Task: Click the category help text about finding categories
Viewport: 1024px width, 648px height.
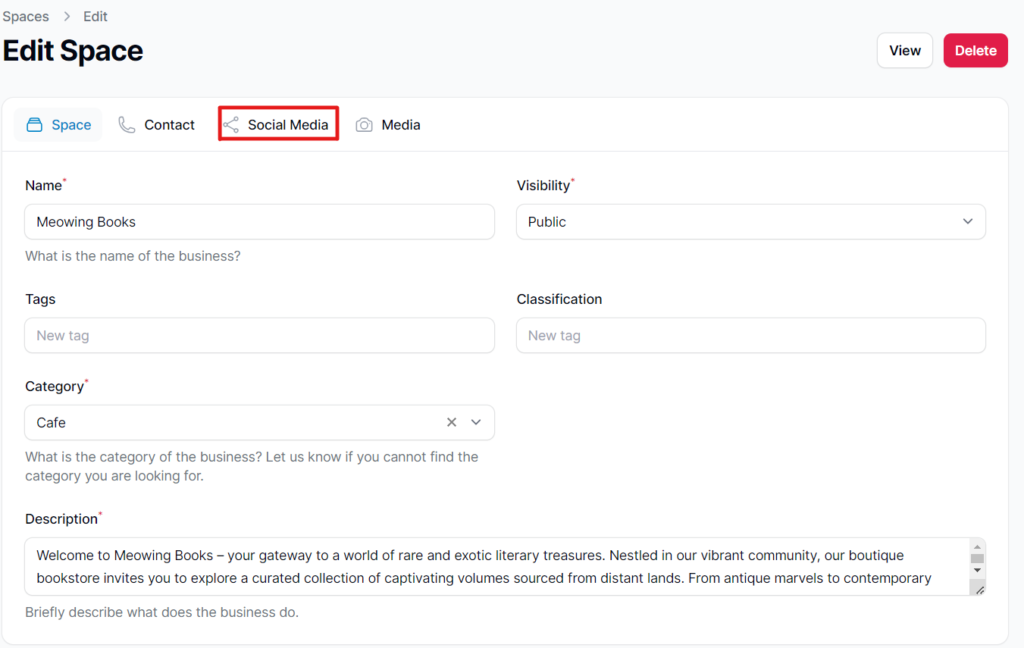Action: coord(251,466)
